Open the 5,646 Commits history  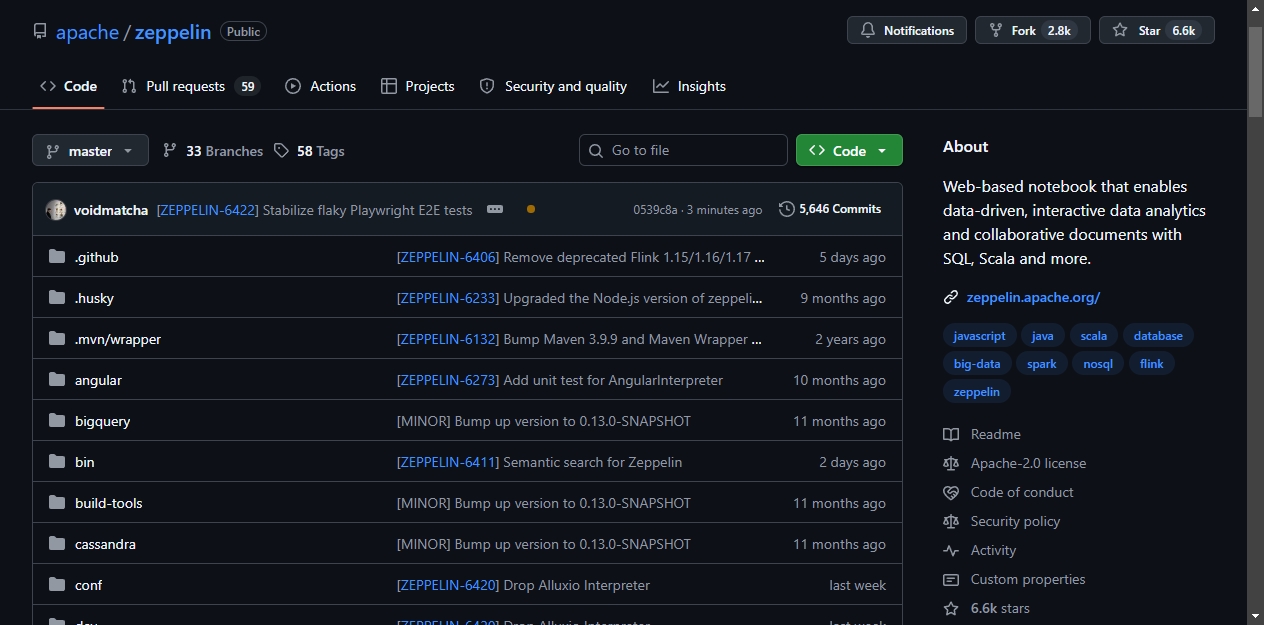click(x=830, y=209)
